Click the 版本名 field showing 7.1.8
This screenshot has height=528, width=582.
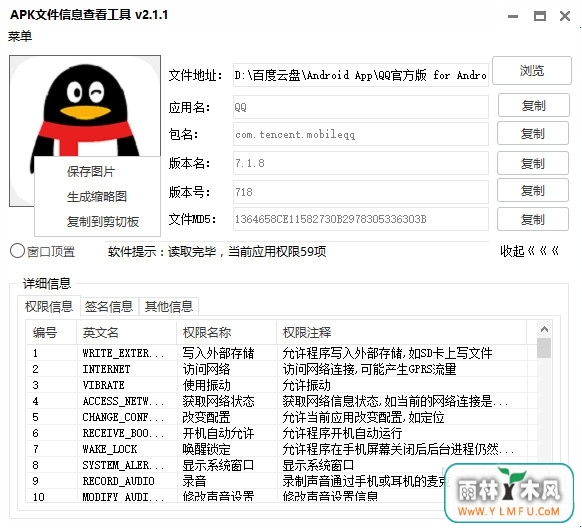[x=360, y=163]
